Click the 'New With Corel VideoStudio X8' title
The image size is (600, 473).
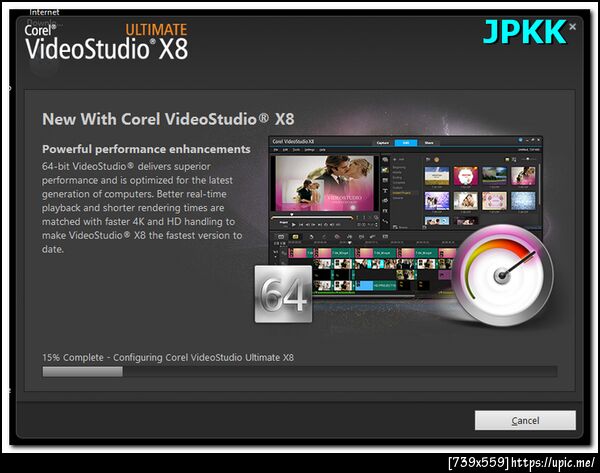(168, 119)
